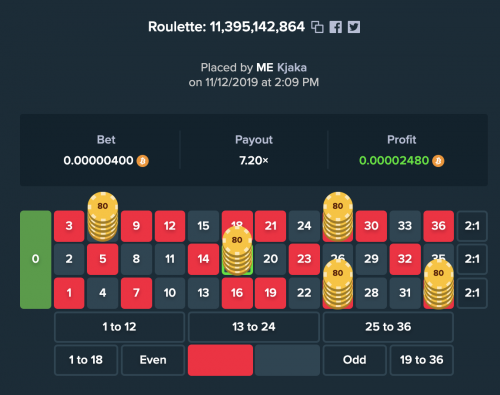This screenshot has width=500, height=395.
Task: Bet on black number 8
Action: (136, 259)
